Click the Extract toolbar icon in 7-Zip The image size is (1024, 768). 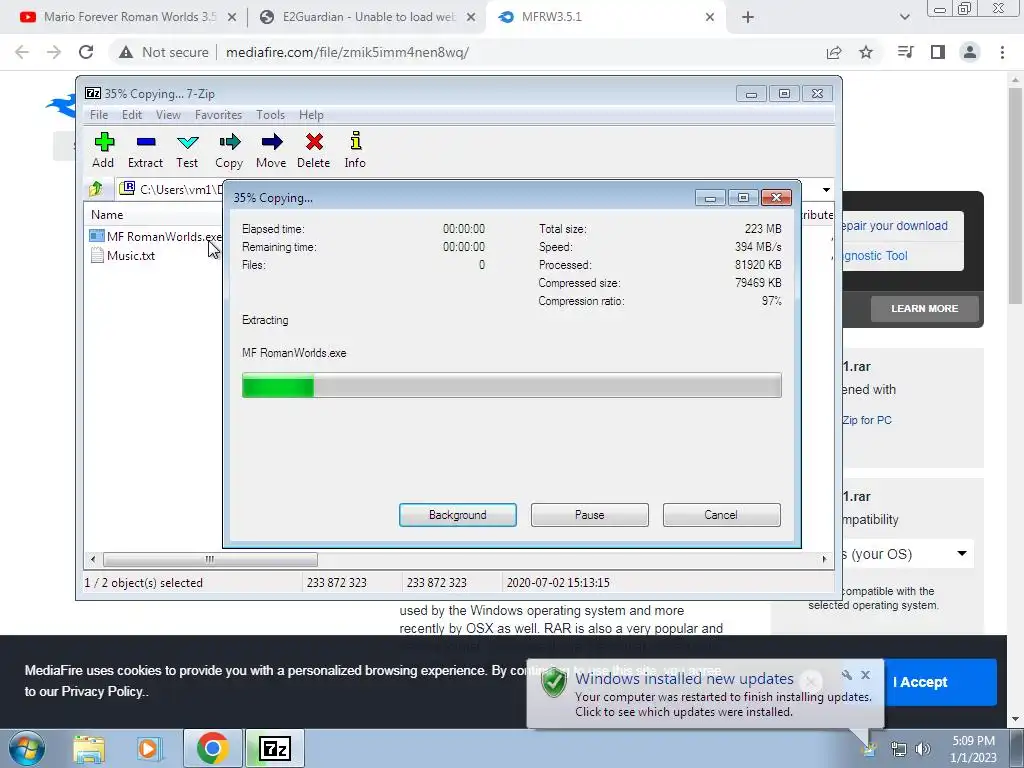(145, 150)
